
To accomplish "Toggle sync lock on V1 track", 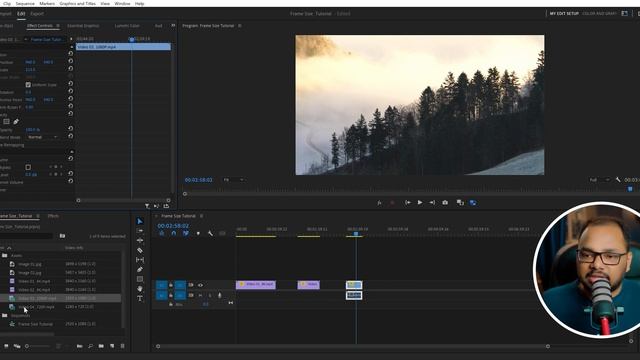I will pos(191,285).
